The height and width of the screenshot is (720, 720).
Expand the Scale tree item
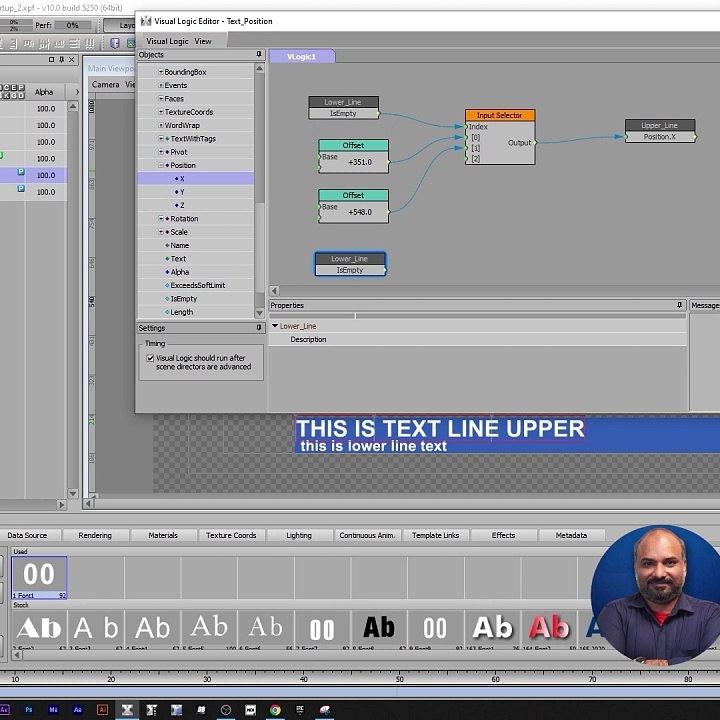161,232
